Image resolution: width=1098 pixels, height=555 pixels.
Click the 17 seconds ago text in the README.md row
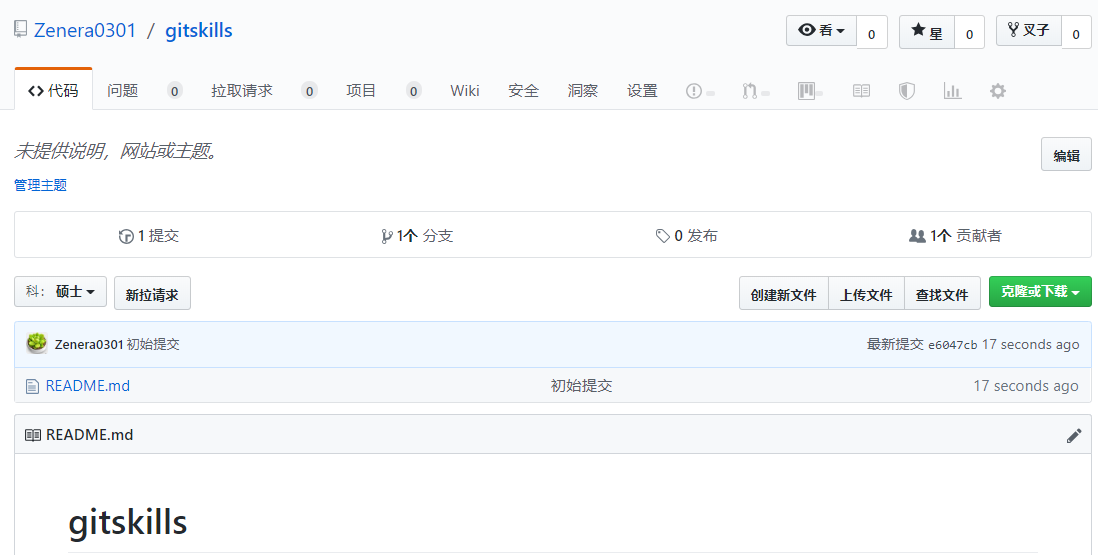coord(1026,386)
